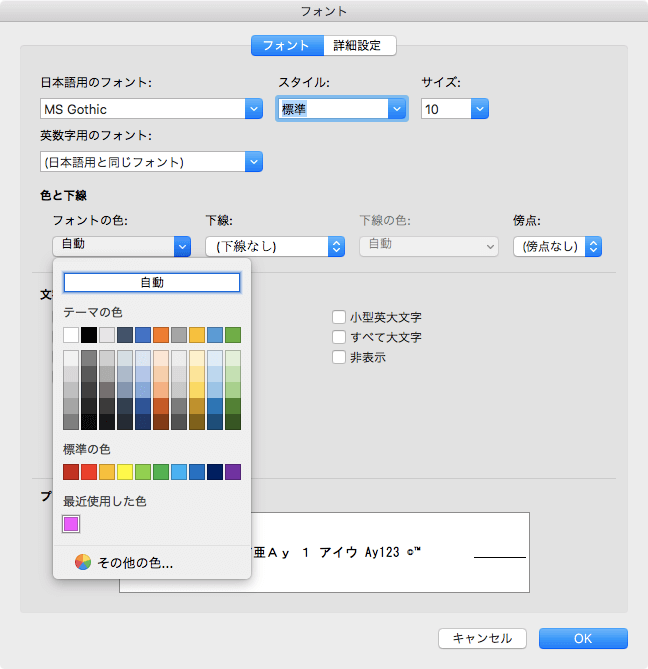Click the キャンセル button
Image resolution: width=648 pixels, height=669 pixels.
tap(482, 638)
